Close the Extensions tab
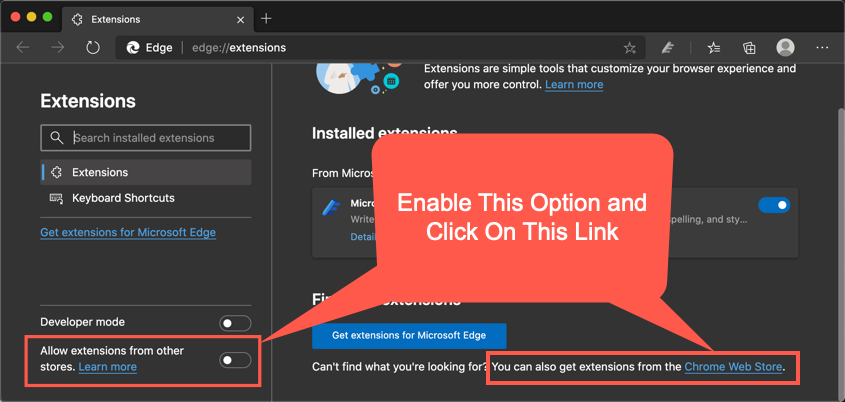The height and width of the screenshot is (402, 845). (x=239, y=19)
